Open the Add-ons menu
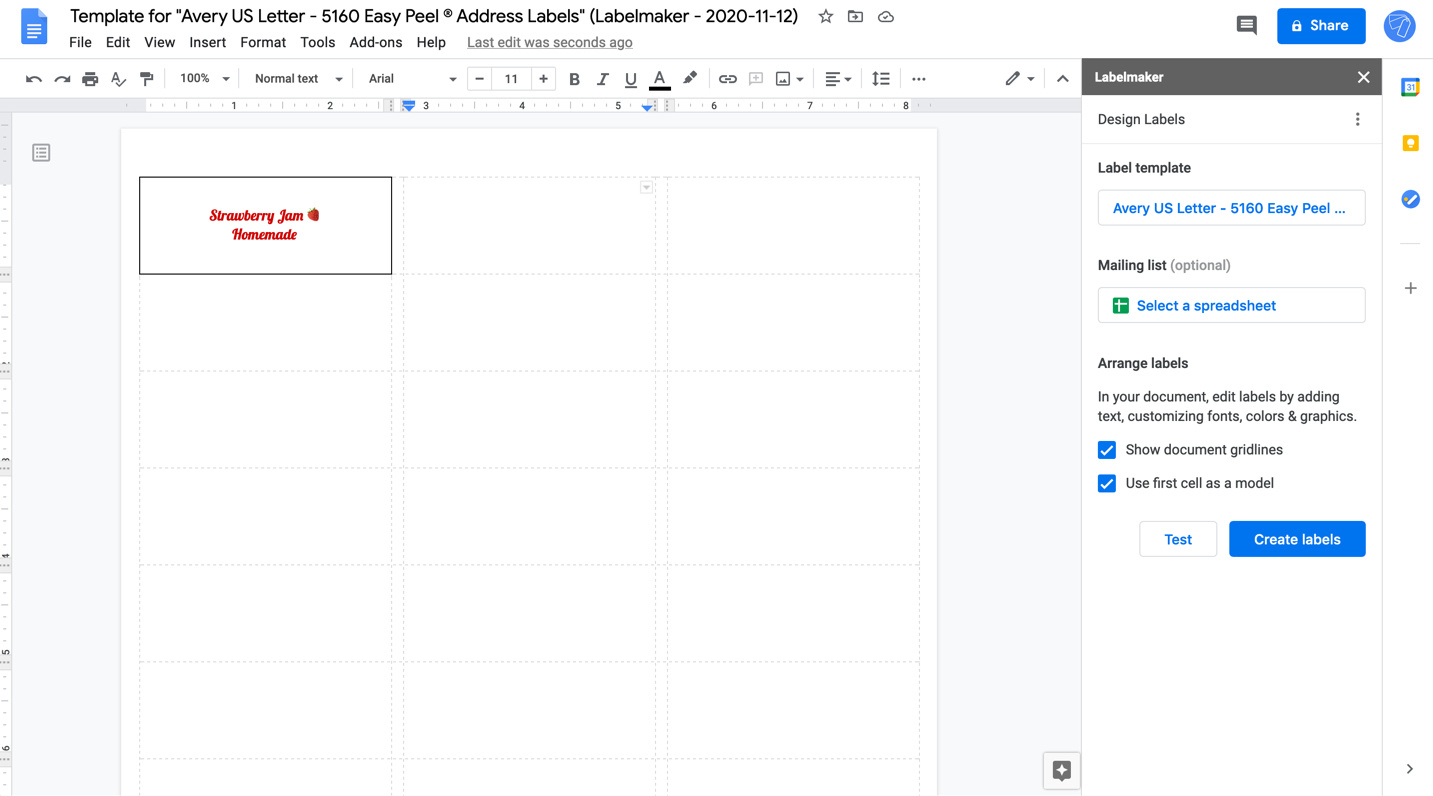Image resolution: width=1433 pixels, height=796 pixels. click(375, 42)
